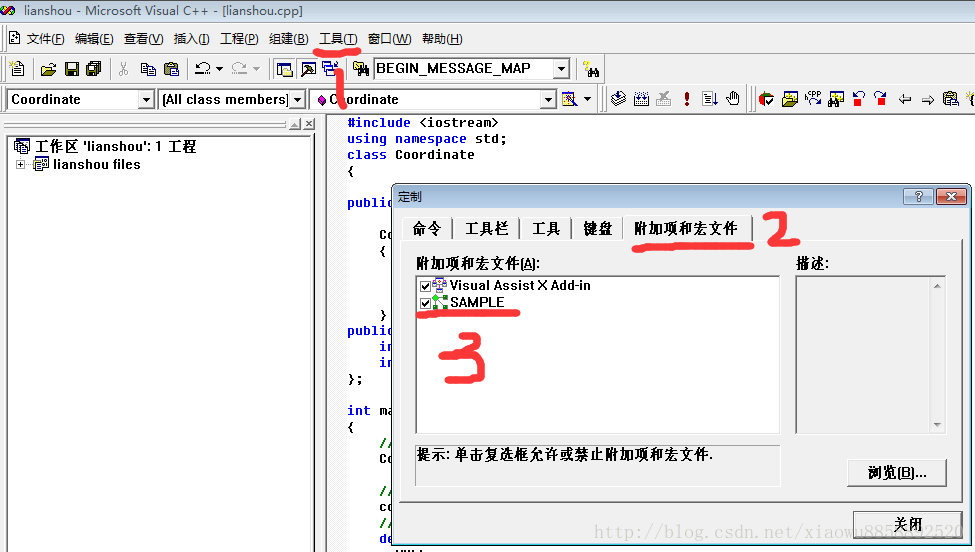
Task: Open the All class members filter dropdown
Action: tap(297, 99)
